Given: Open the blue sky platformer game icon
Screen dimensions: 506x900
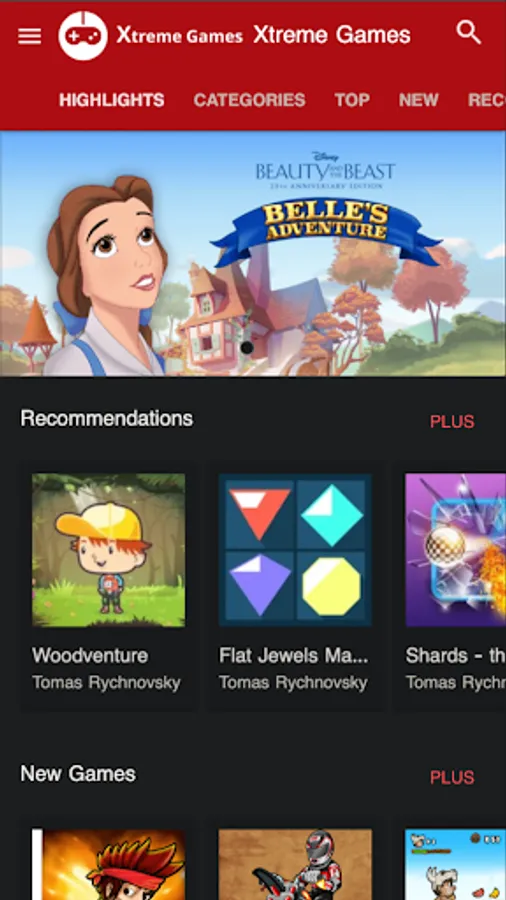Looking at the screenshot, I should [456, 864].
